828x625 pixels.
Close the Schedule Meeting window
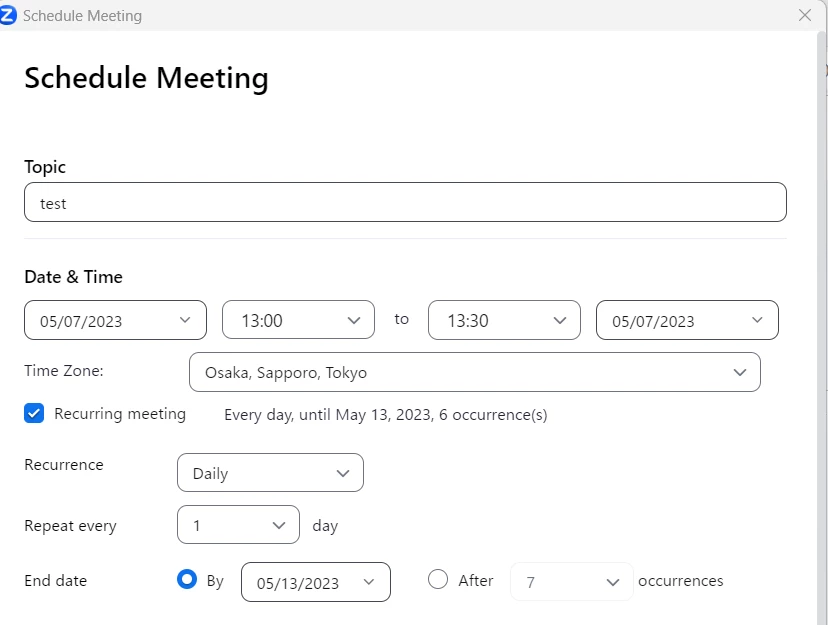tap(805, 15)
